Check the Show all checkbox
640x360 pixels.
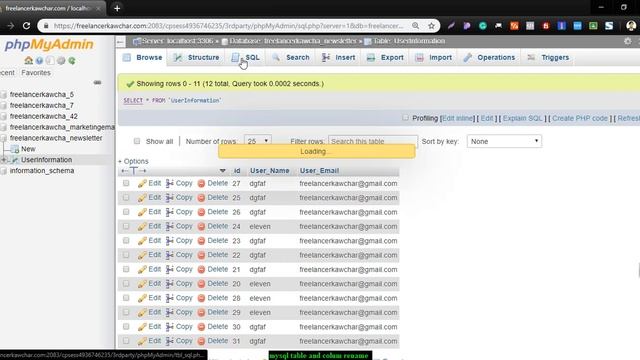(137, 141)
